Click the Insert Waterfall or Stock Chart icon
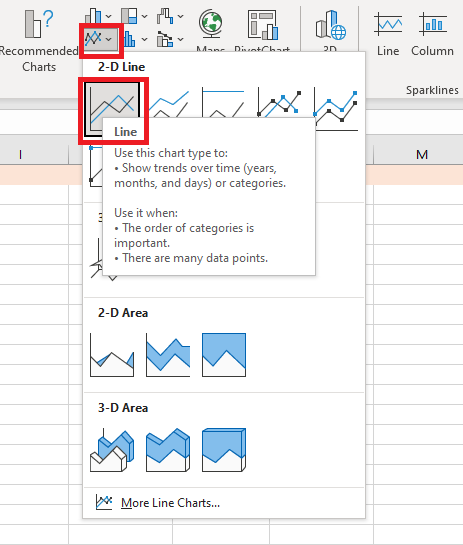The width and height of the screenshot is (463, 545). 165,16
